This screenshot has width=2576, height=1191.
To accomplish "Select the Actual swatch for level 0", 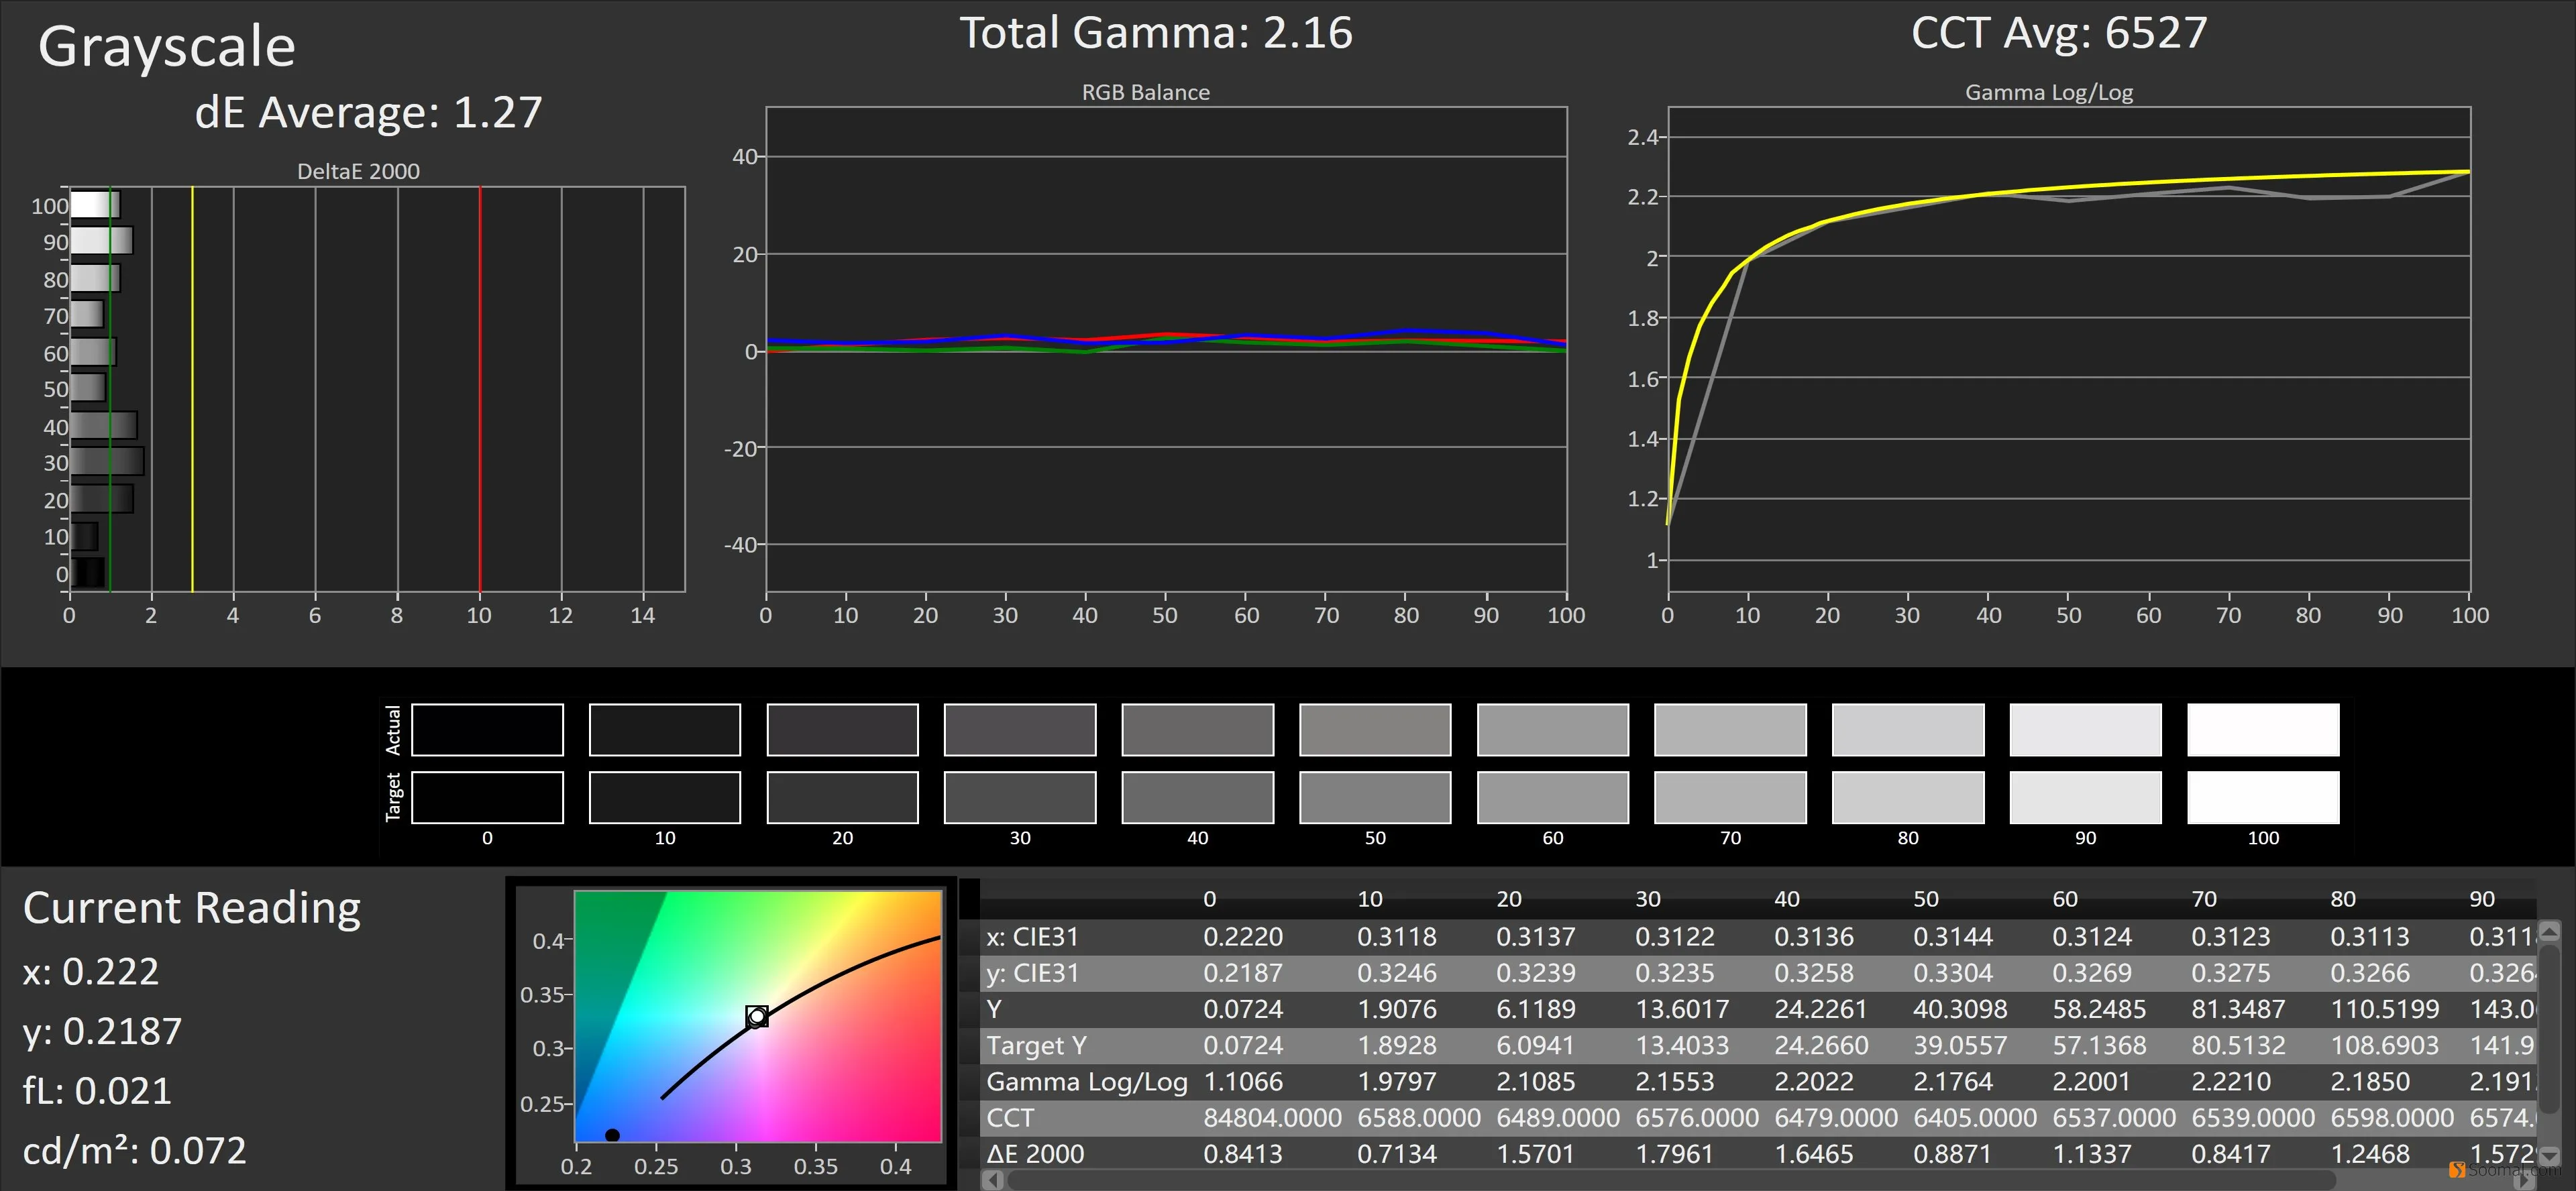I will (x=487, y=730).
